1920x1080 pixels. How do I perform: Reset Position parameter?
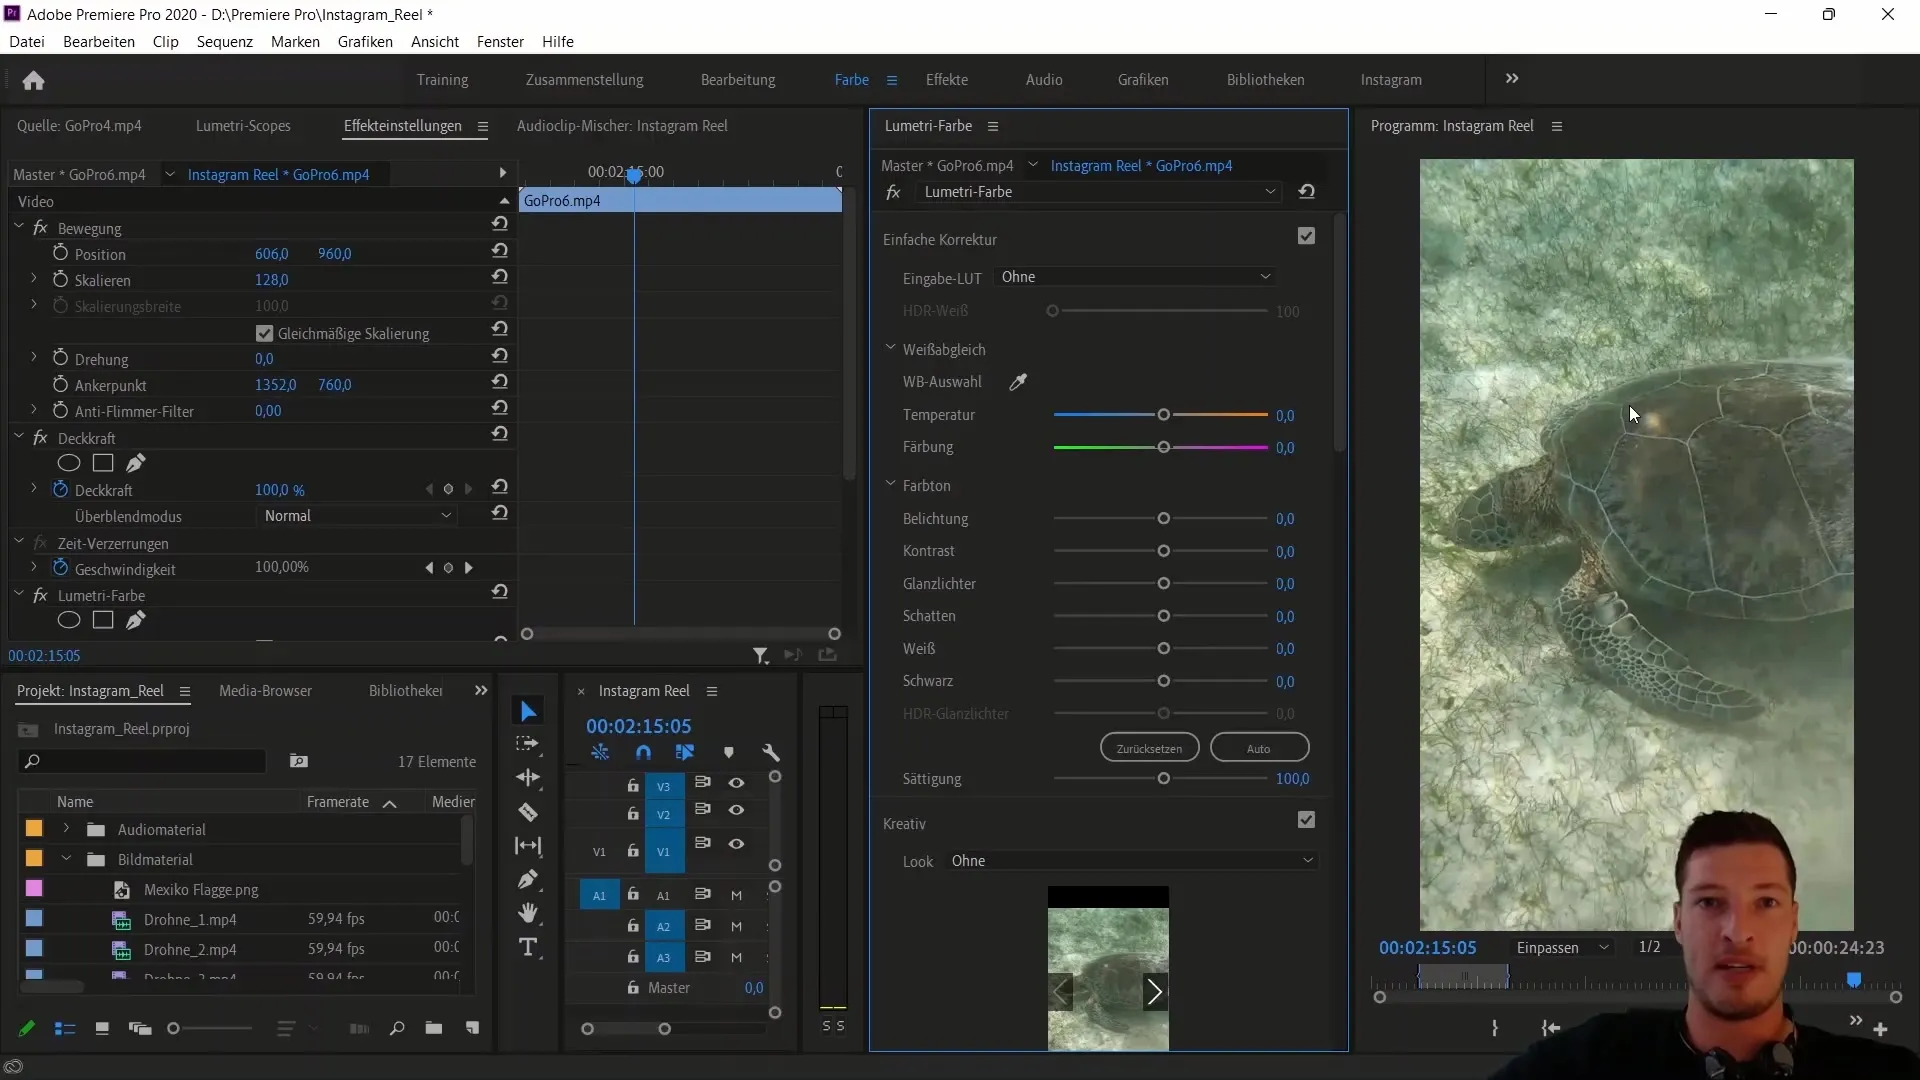[x=500, y=251]
